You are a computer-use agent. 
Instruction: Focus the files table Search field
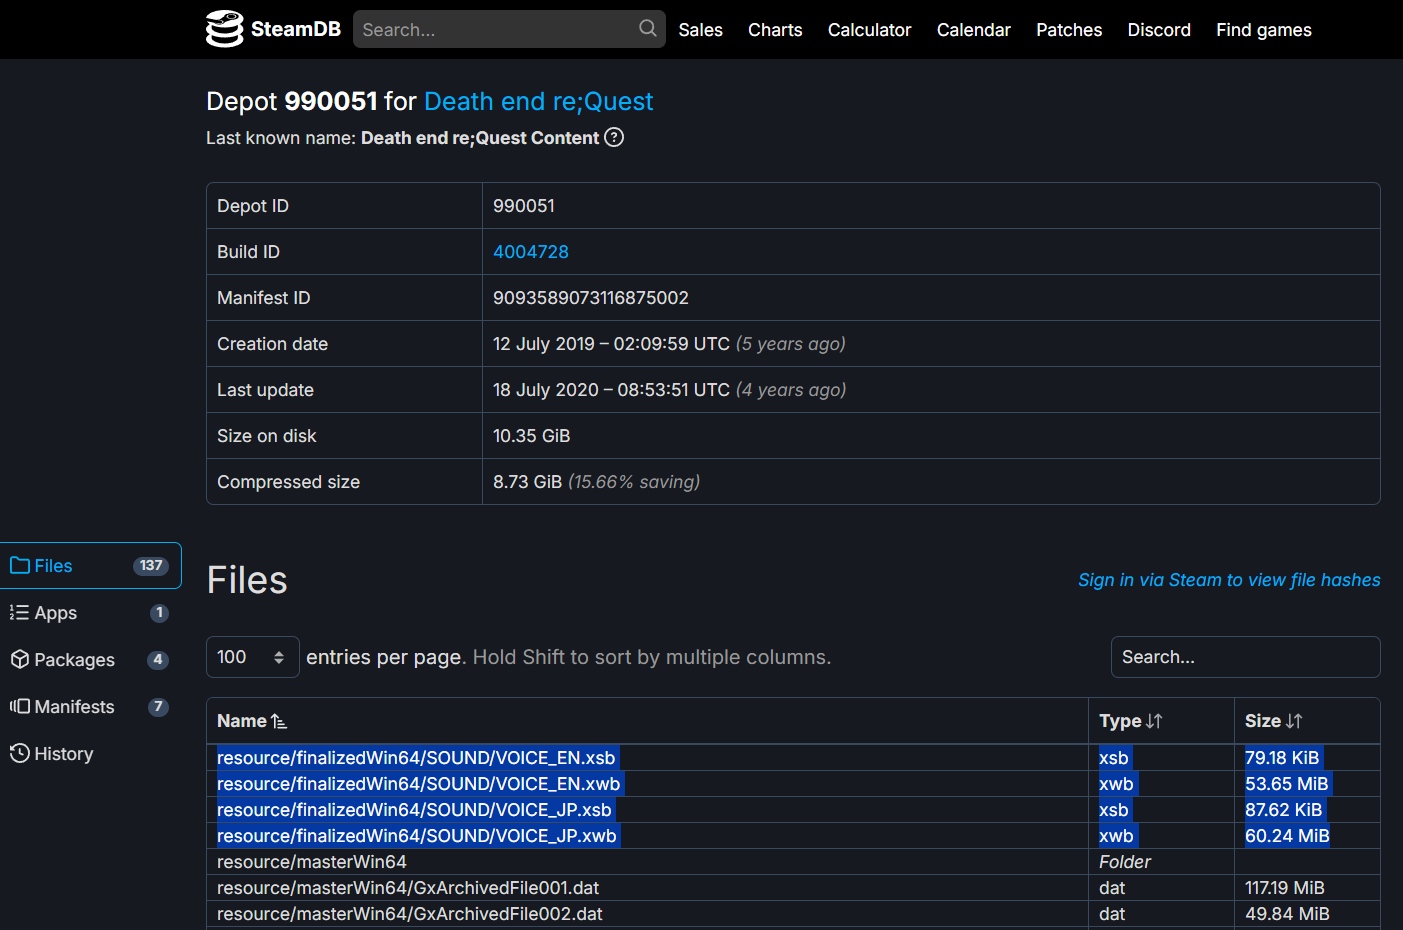click(1245, 657)
